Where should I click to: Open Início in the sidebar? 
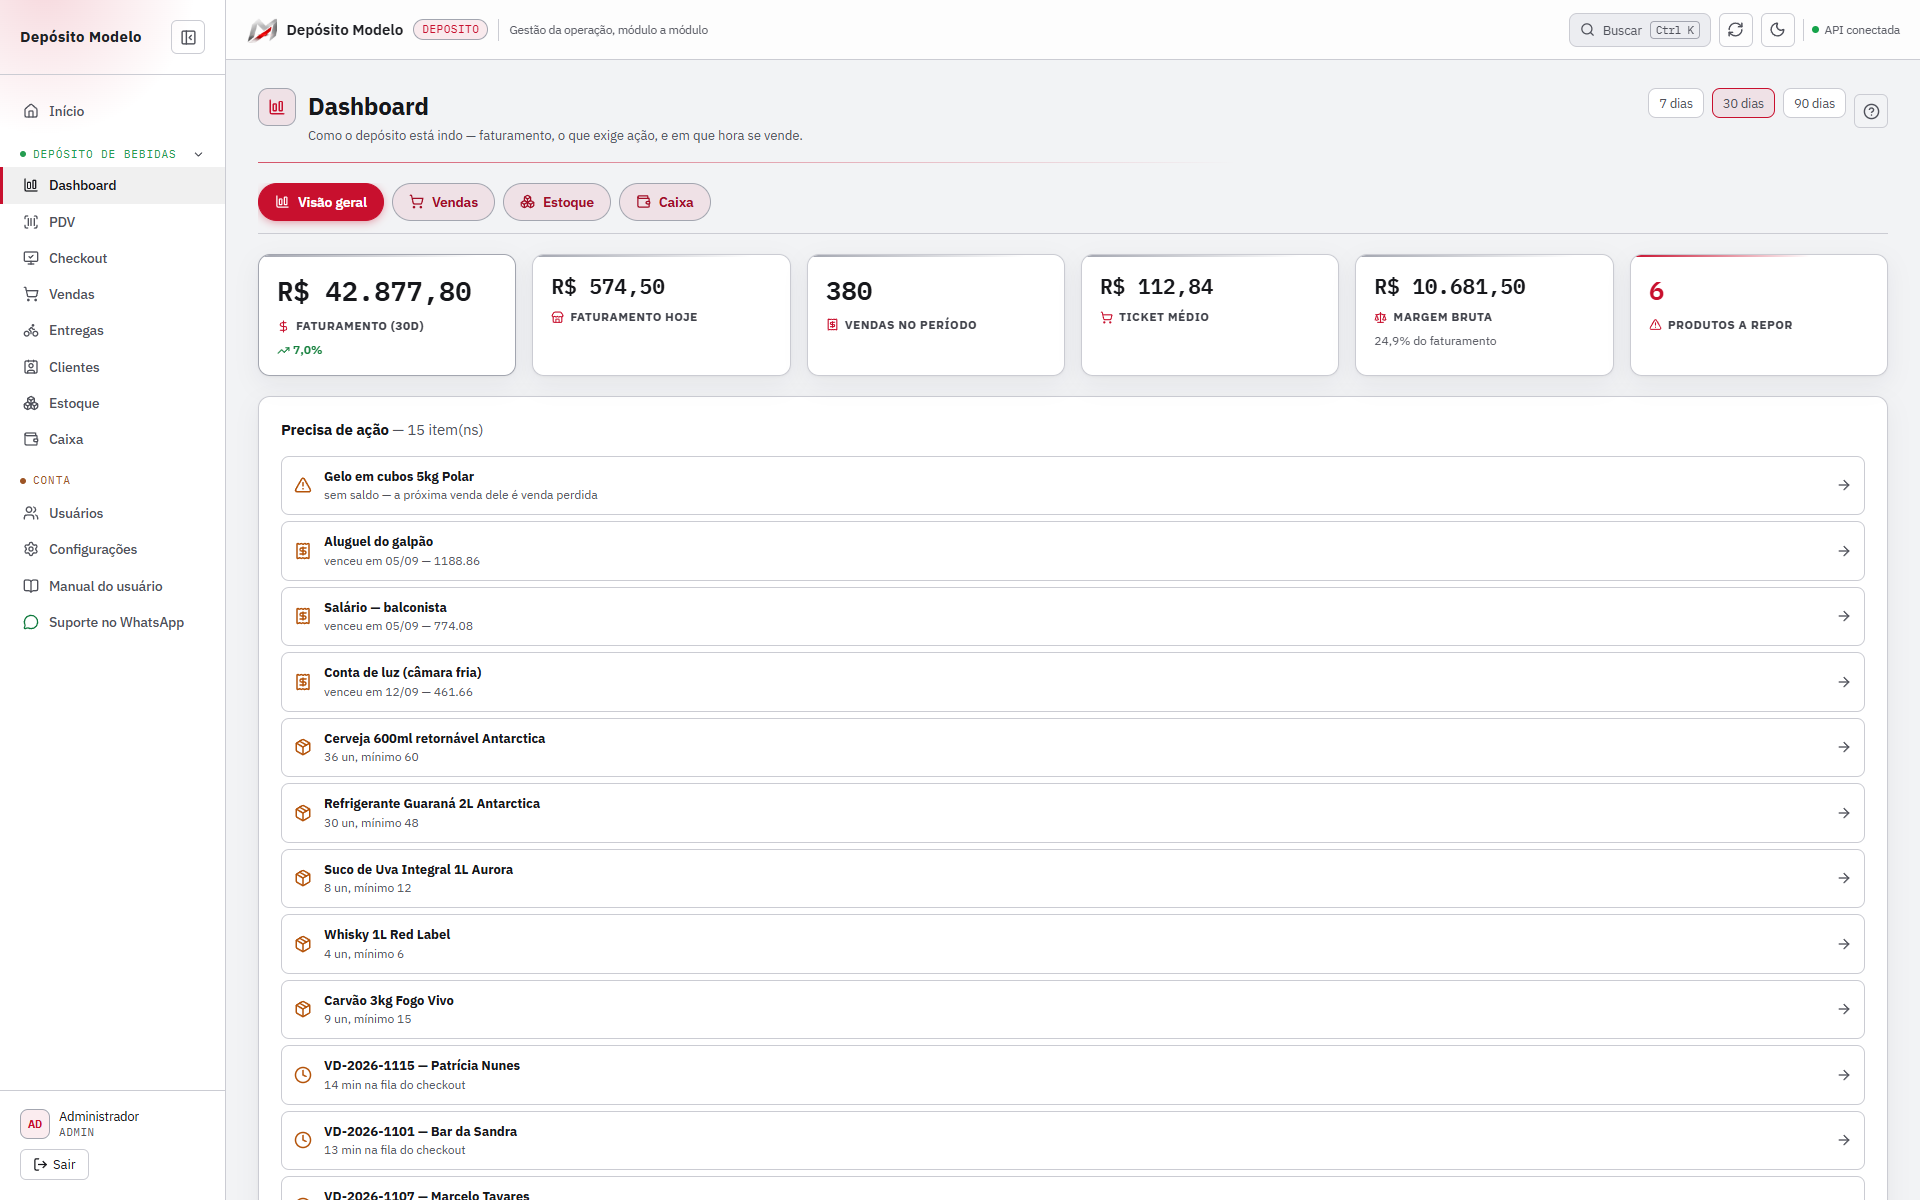coord(112,111)
